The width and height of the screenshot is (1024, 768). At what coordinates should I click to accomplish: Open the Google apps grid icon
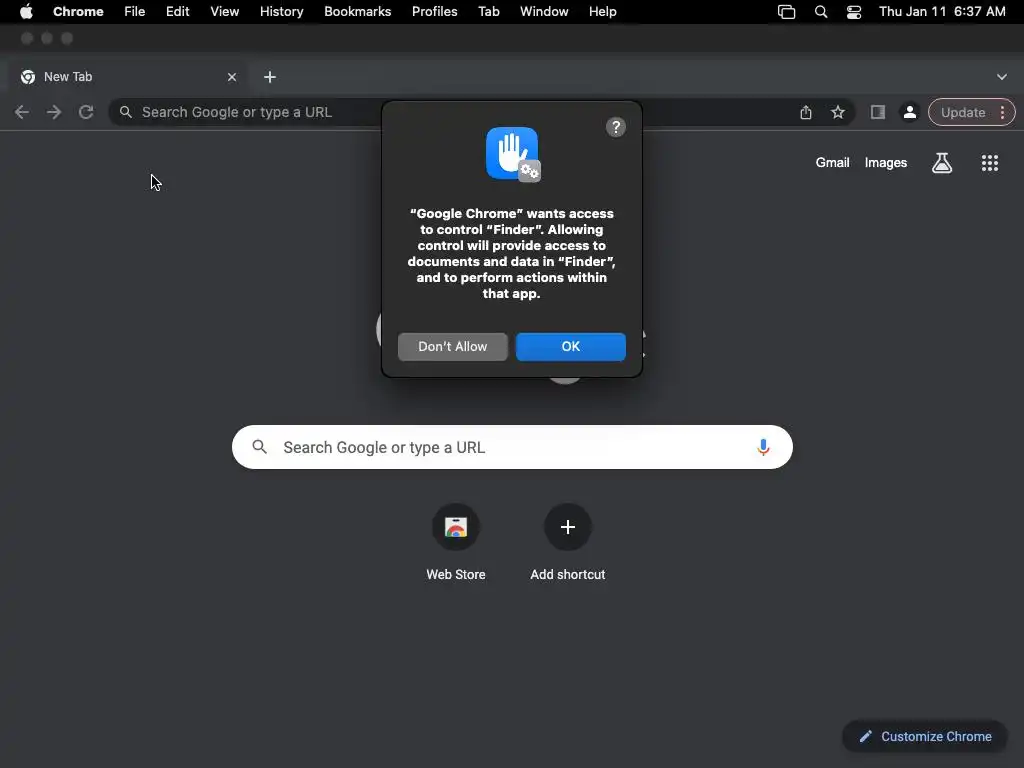tap(989, 163)
